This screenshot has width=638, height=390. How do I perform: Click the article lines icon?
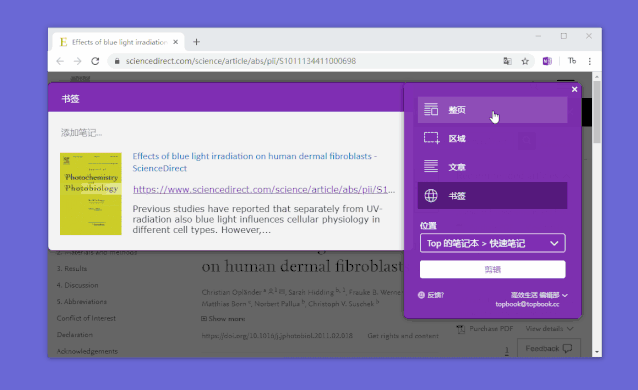pyautogui.click(x=431, y=167)
